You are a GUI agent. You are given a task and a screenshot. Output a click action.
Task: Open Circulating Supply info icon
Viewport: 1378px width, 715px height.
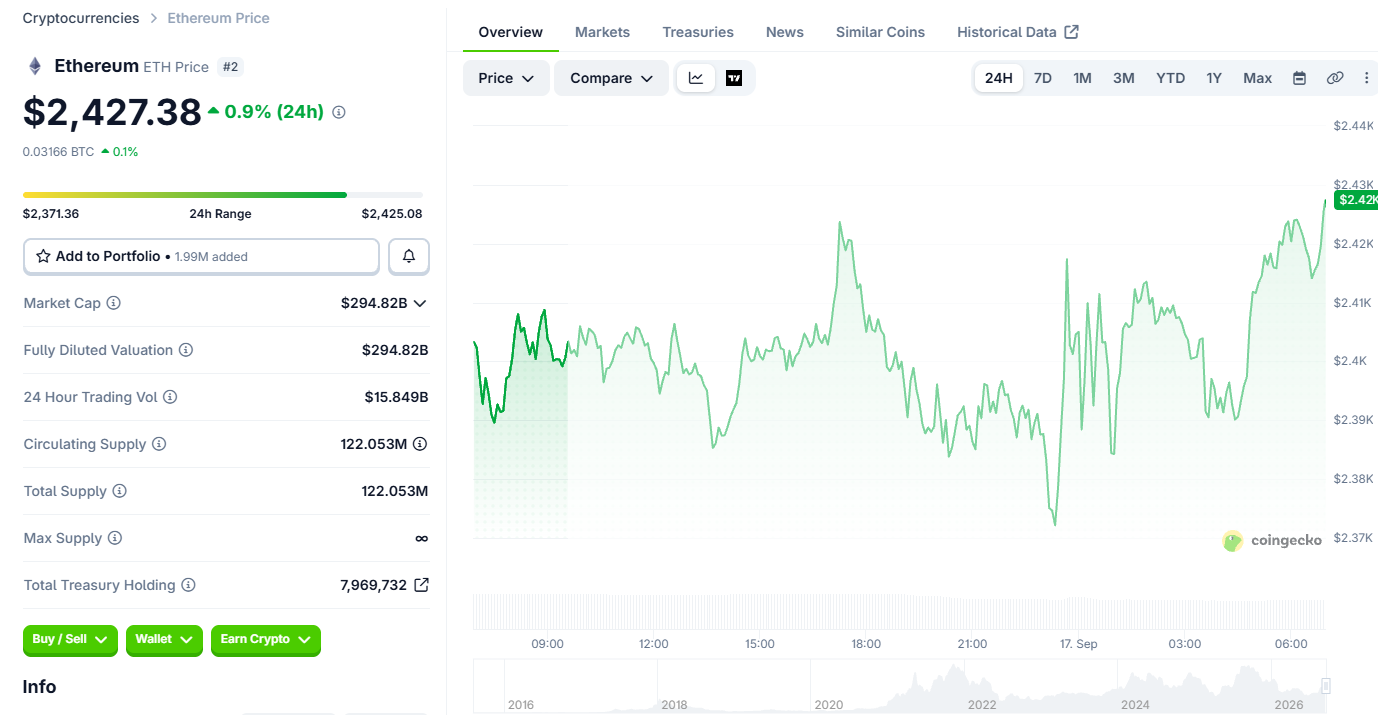click(x=159, y=444)
